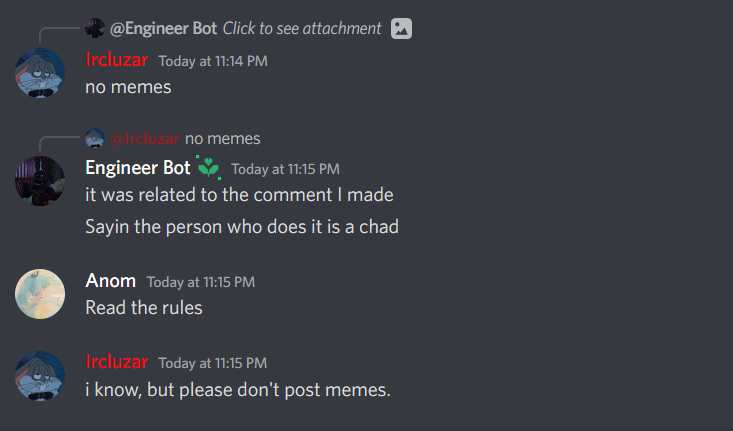Select the 'Read the rules' message
Viewport: 733px width, 431px height.
click(144, 308)
